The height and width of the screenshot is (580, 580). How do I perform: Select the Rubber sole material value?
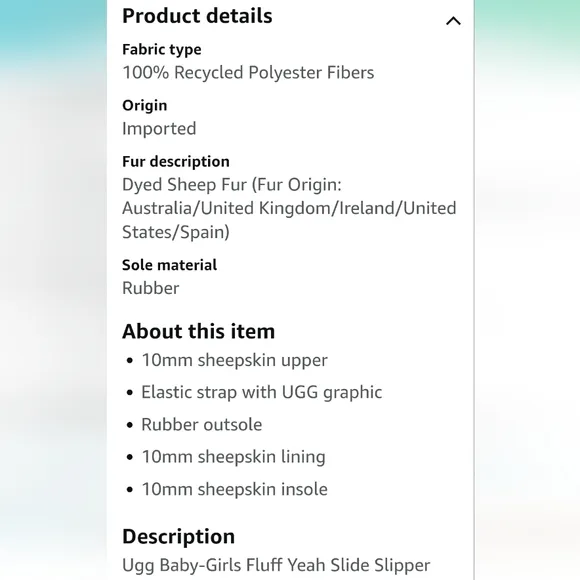coord(151,288)
